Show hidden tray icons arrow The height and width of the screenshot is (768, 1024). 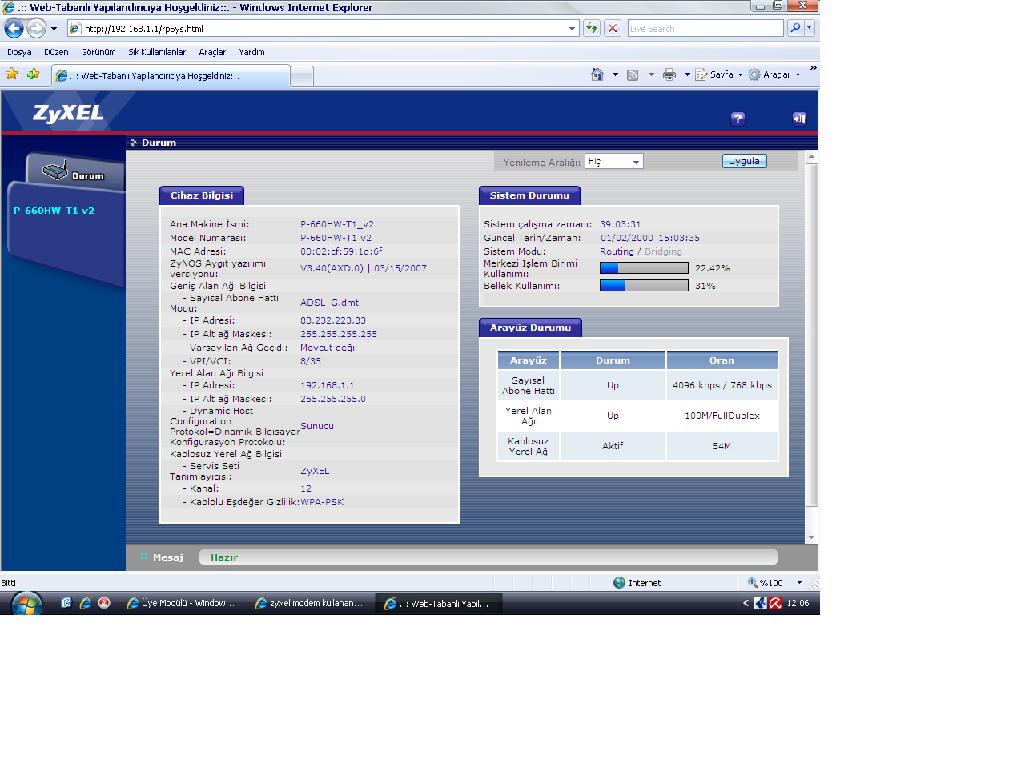click(x=746, y=603)
